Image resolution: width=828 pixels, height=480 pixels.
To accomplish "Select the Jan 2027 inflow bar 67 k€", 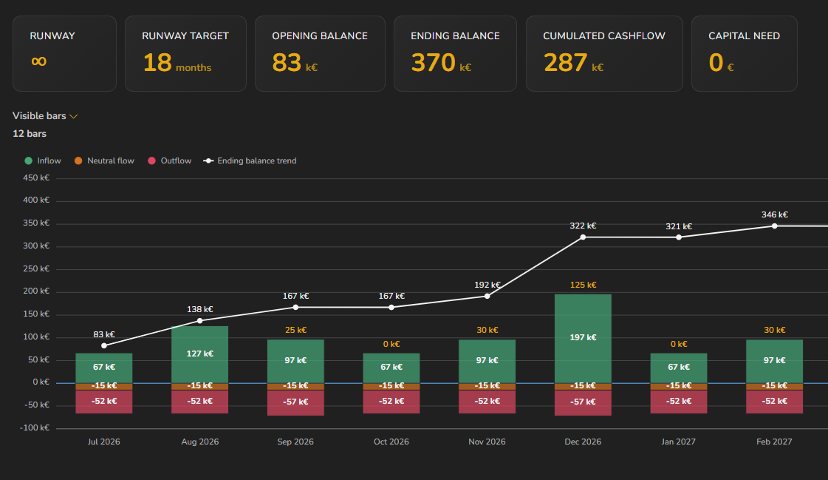I will coord(679,368).
